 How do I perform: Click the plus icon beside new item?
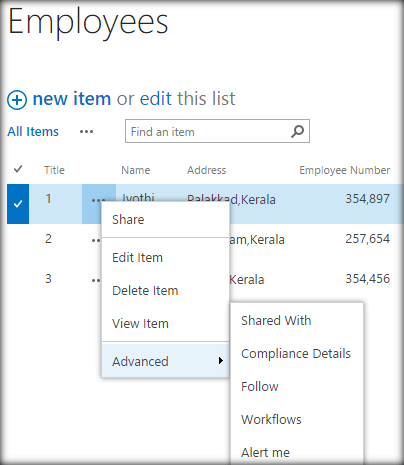click(17, 100)
